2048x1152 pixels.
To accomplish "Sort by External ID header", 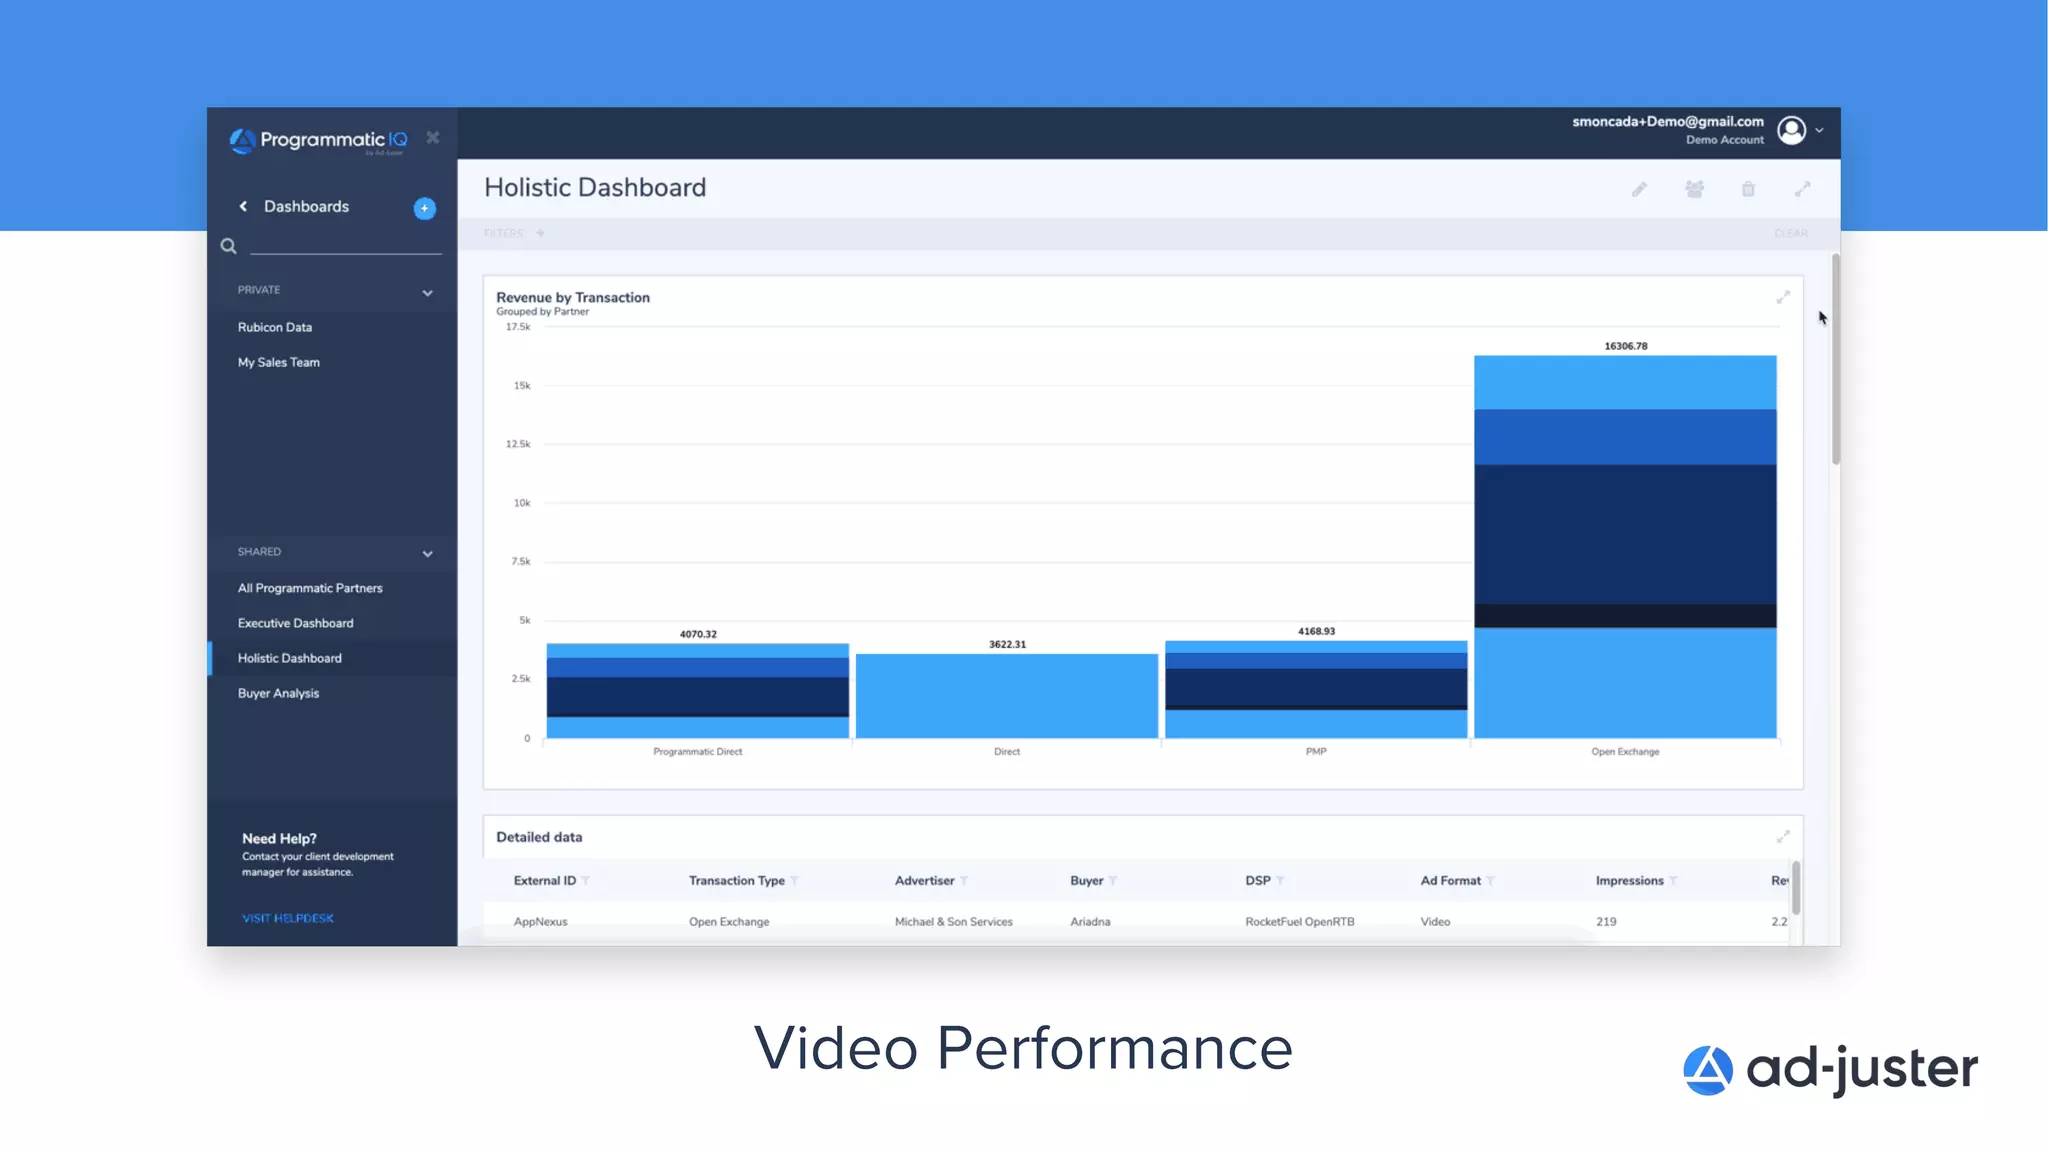I will (x=545, y=881).
